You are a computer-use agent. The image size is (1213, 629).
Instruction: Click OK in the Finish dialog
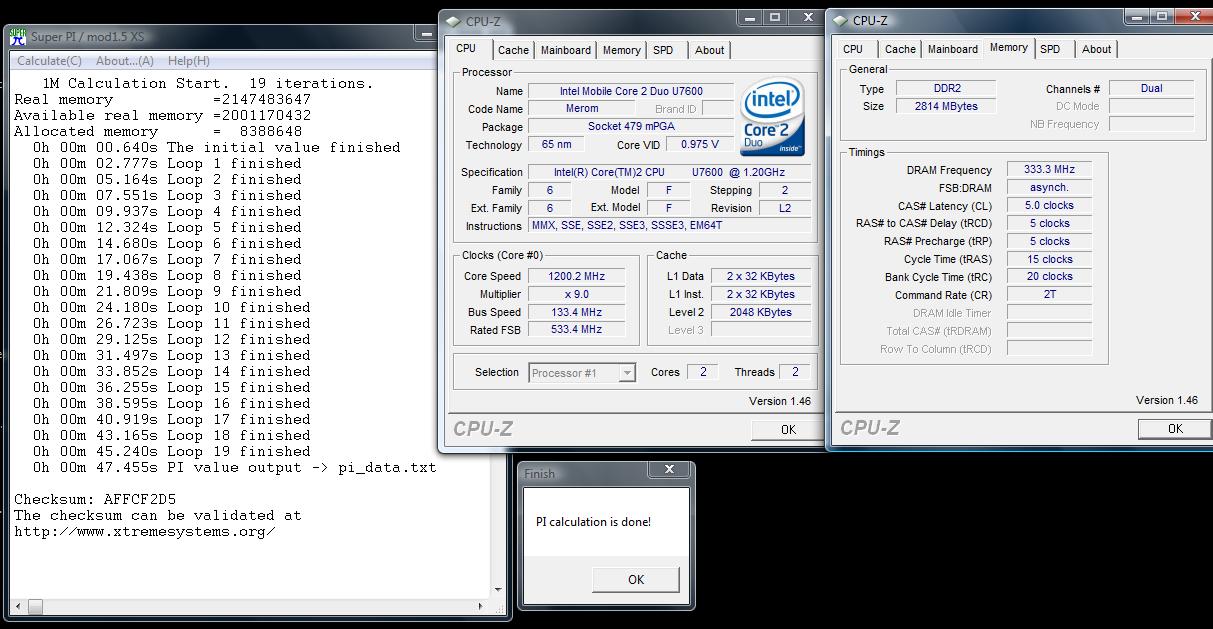pos(636,579)
